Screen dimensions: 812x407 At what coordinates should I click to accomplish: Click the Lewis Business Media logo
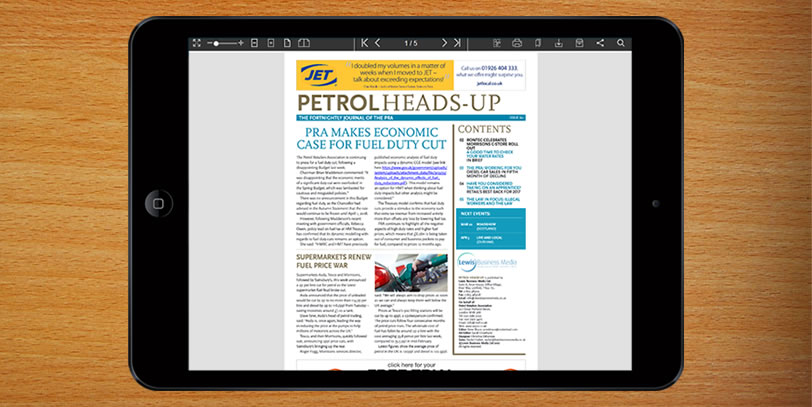coord(487,262)
